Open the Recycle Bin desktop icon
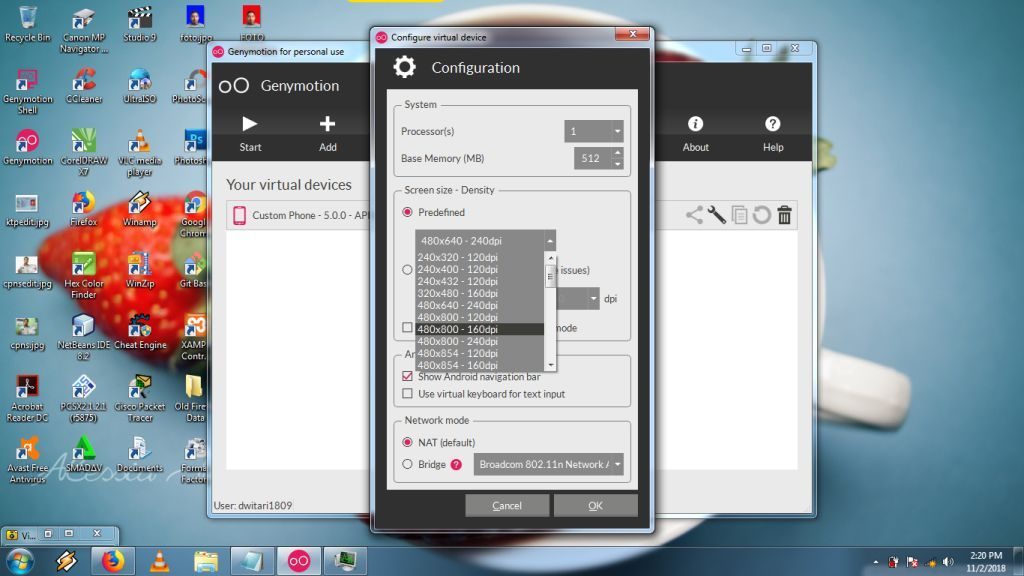 point(27,24)
